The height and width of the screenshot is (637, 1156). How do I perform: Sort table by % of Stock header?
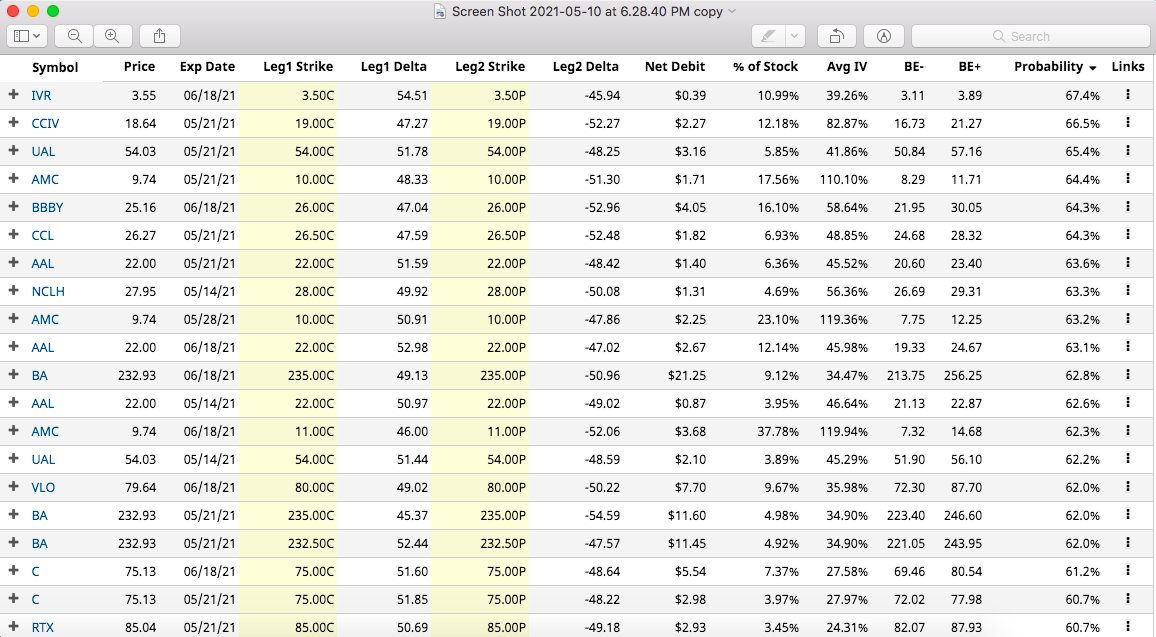(x=765, y=66)
